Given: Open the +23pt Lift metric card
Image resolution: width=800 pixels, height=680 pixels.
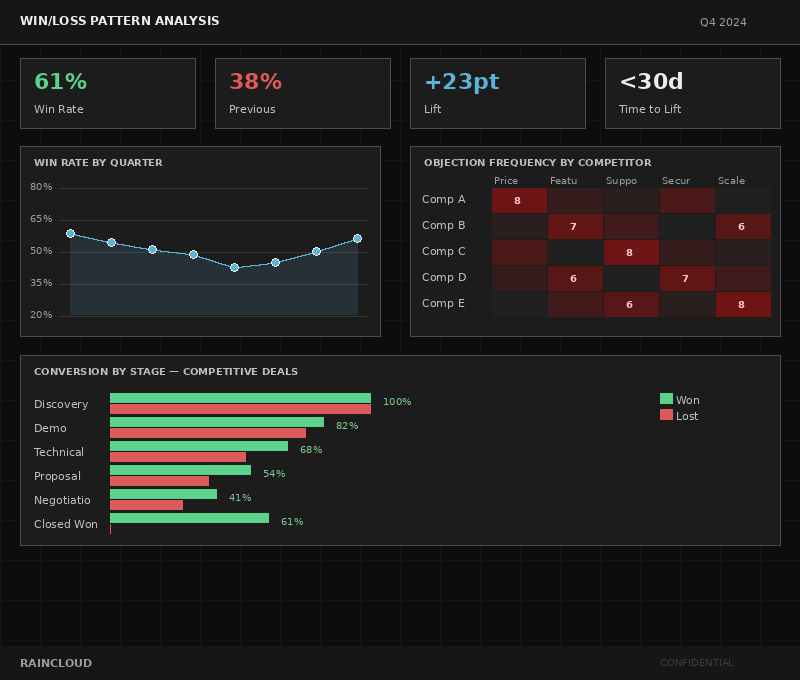Looking at the screenshot, I should (x=498, y=93).
